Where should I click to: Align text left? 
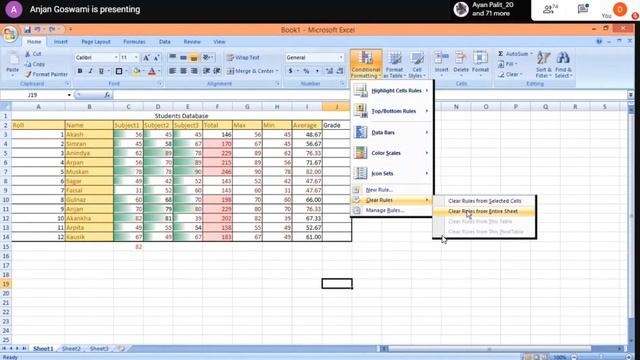173,71
